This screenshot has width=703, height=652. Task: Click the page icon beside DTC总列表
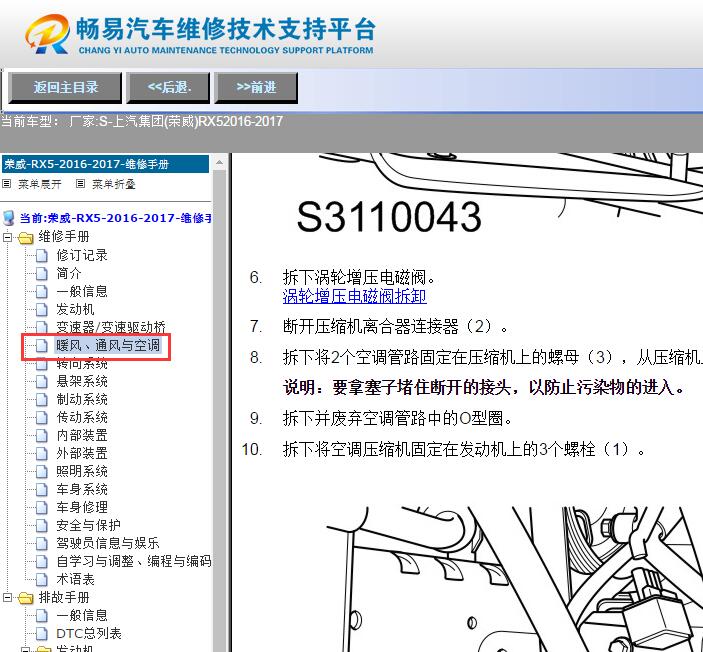[42, 634]
